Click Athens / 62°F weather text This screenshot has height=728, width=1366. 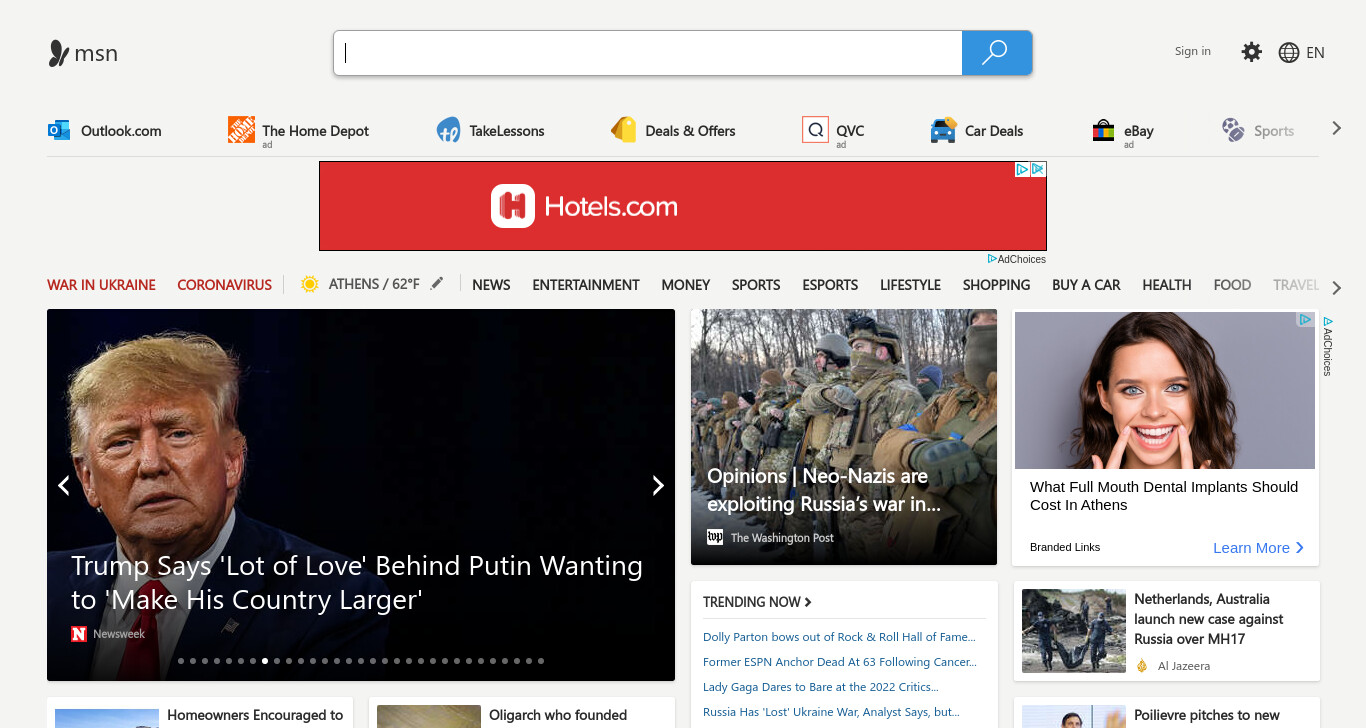(x=374, y=284)
